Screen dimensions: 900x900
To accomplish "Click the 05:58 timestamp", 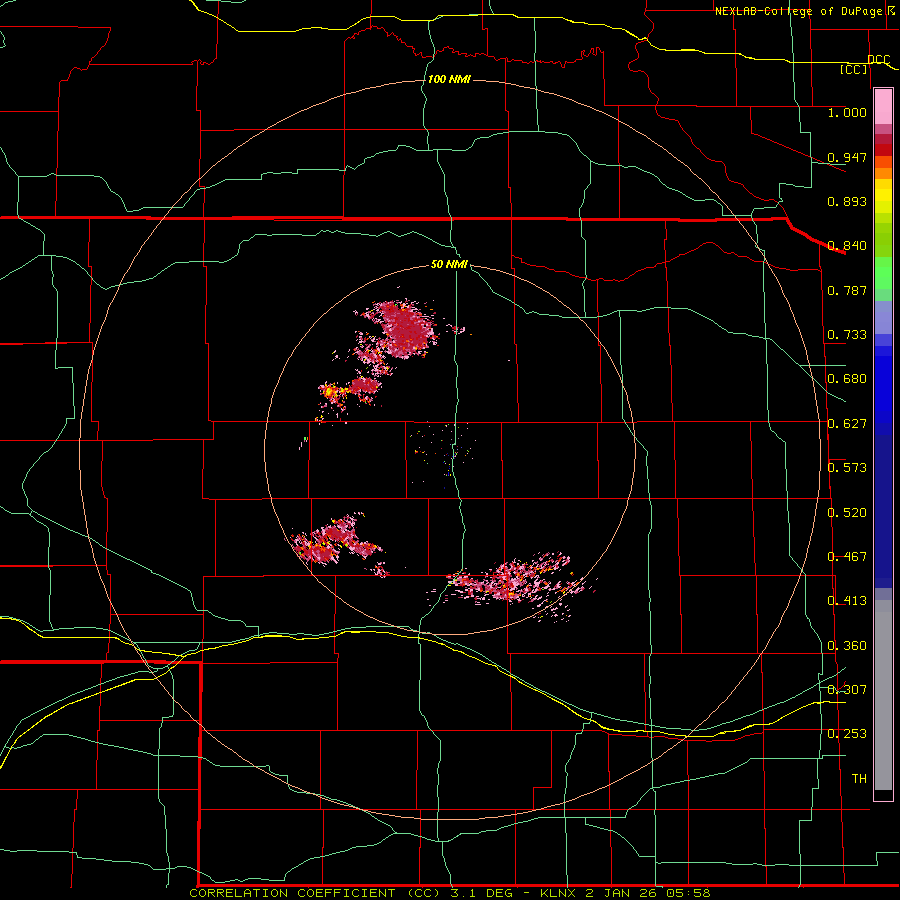I will [688, 893].
